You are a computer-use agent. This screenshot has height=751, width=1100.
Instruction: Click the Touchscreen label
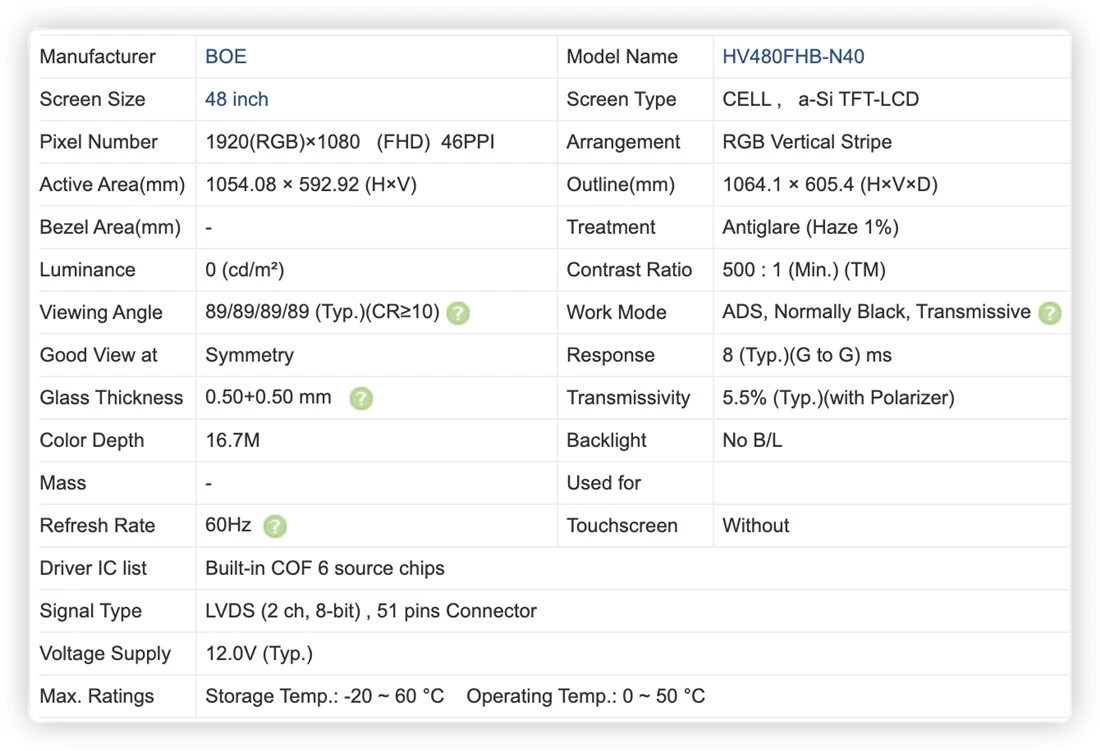622,526
